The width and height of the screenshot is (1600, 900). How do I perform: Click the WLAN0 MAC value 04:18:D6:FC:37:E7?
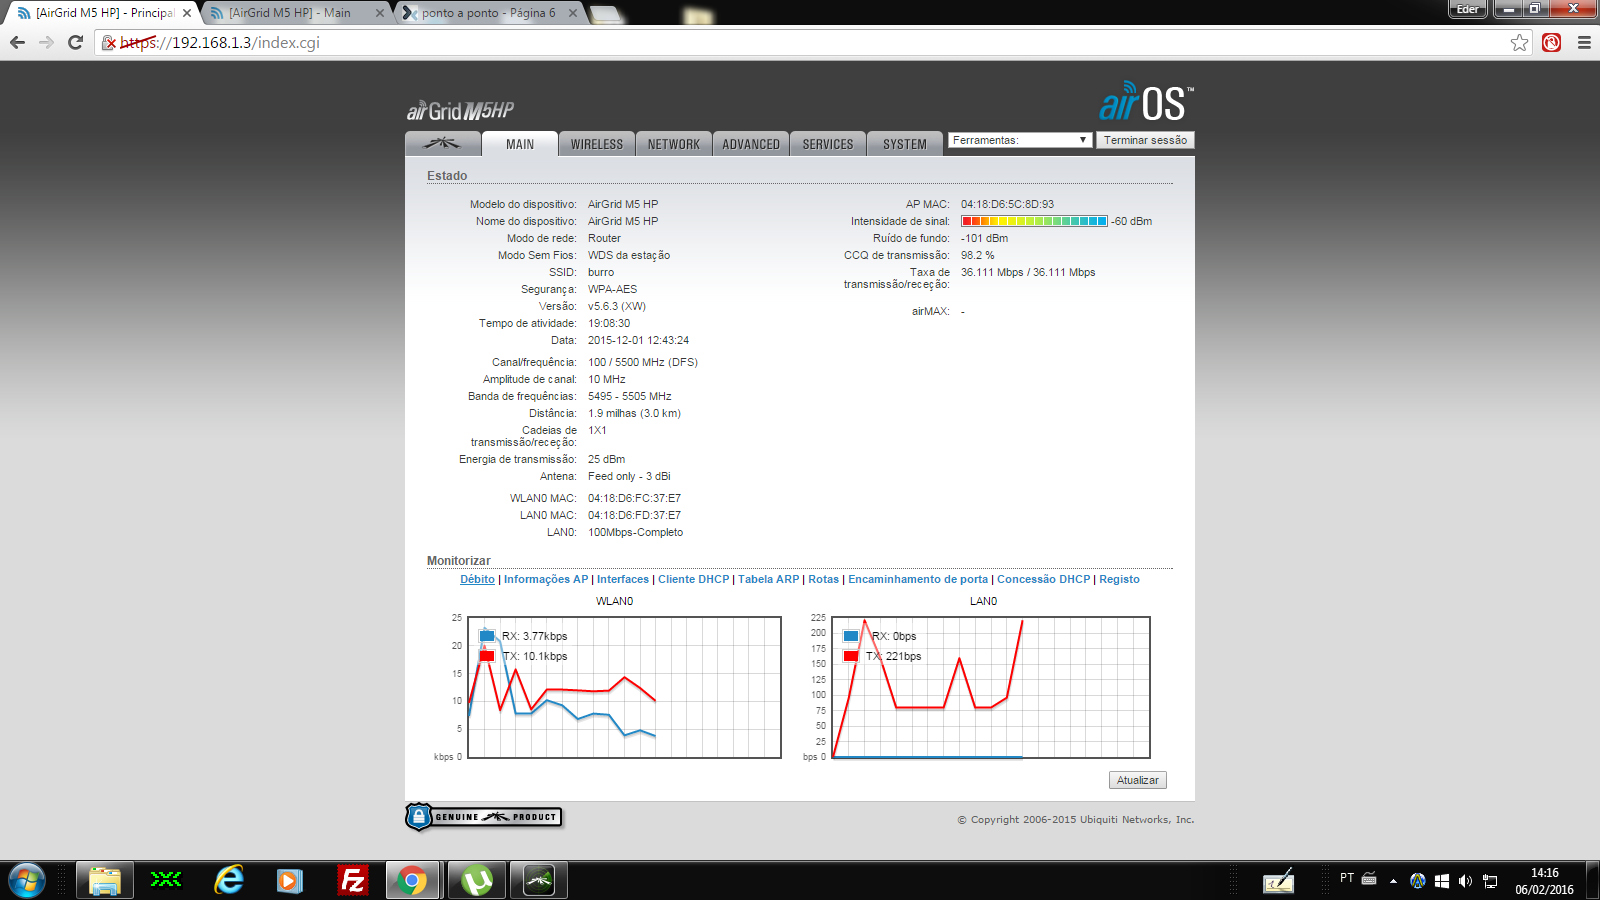click(x=634, y=498)
